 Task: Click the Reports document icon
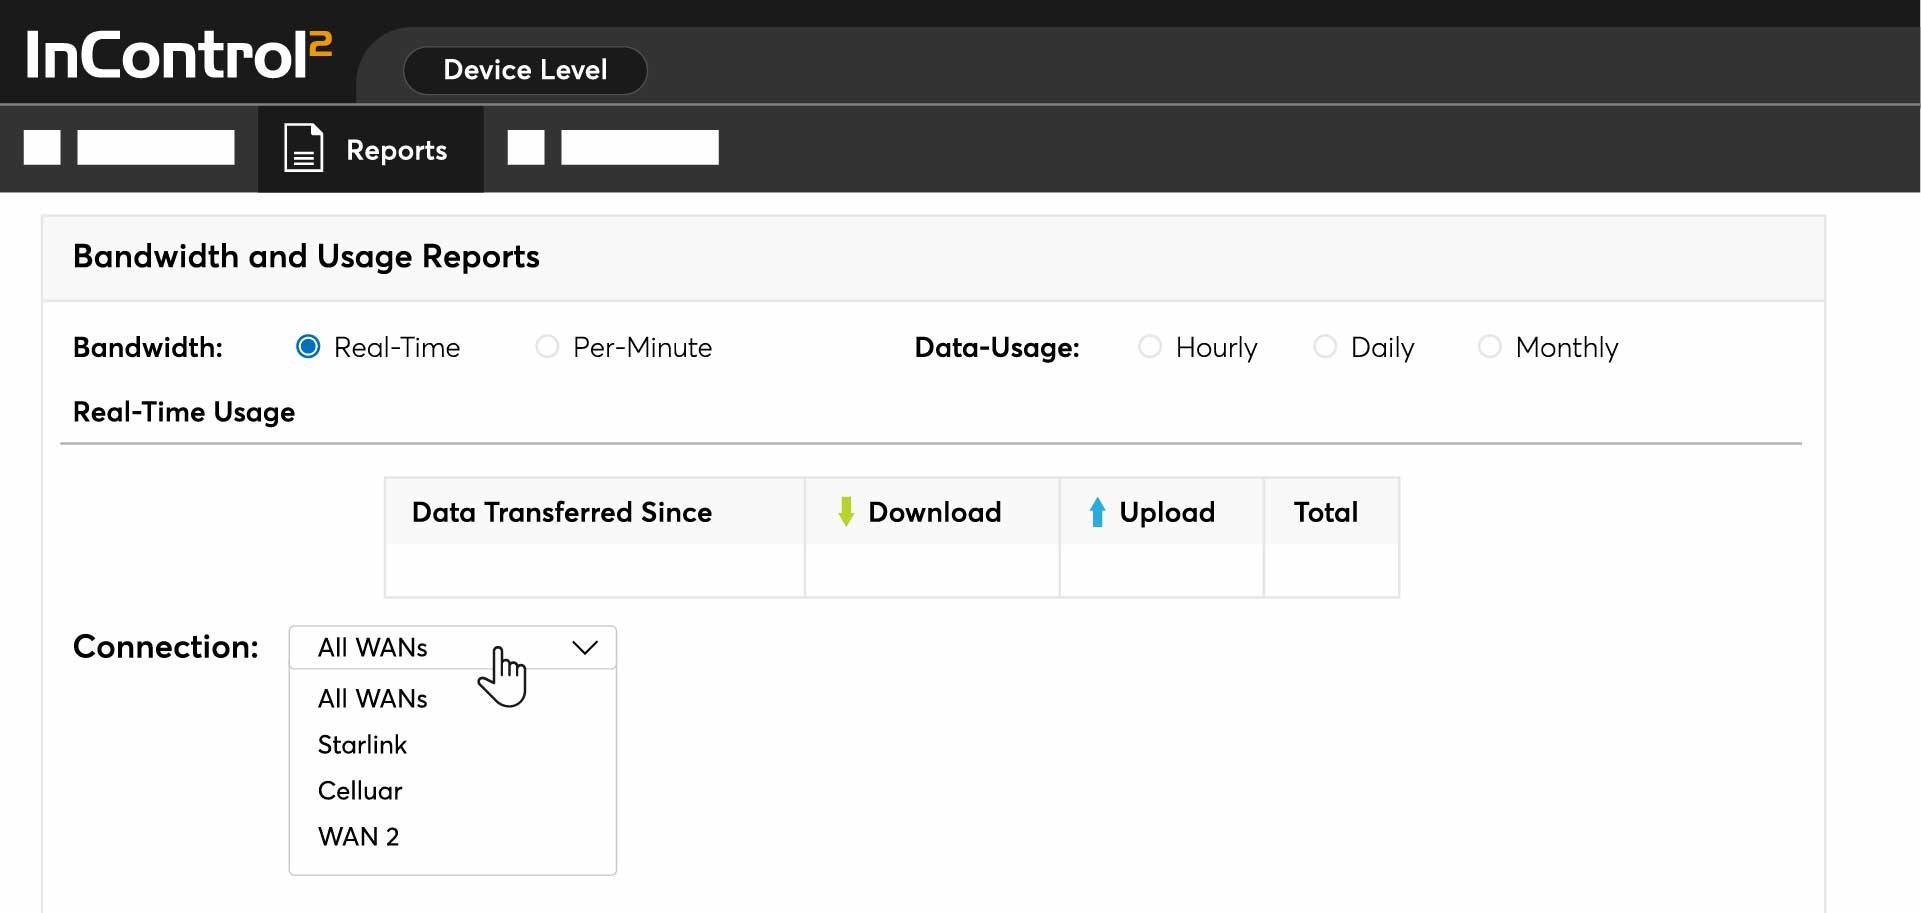[303, 148]
